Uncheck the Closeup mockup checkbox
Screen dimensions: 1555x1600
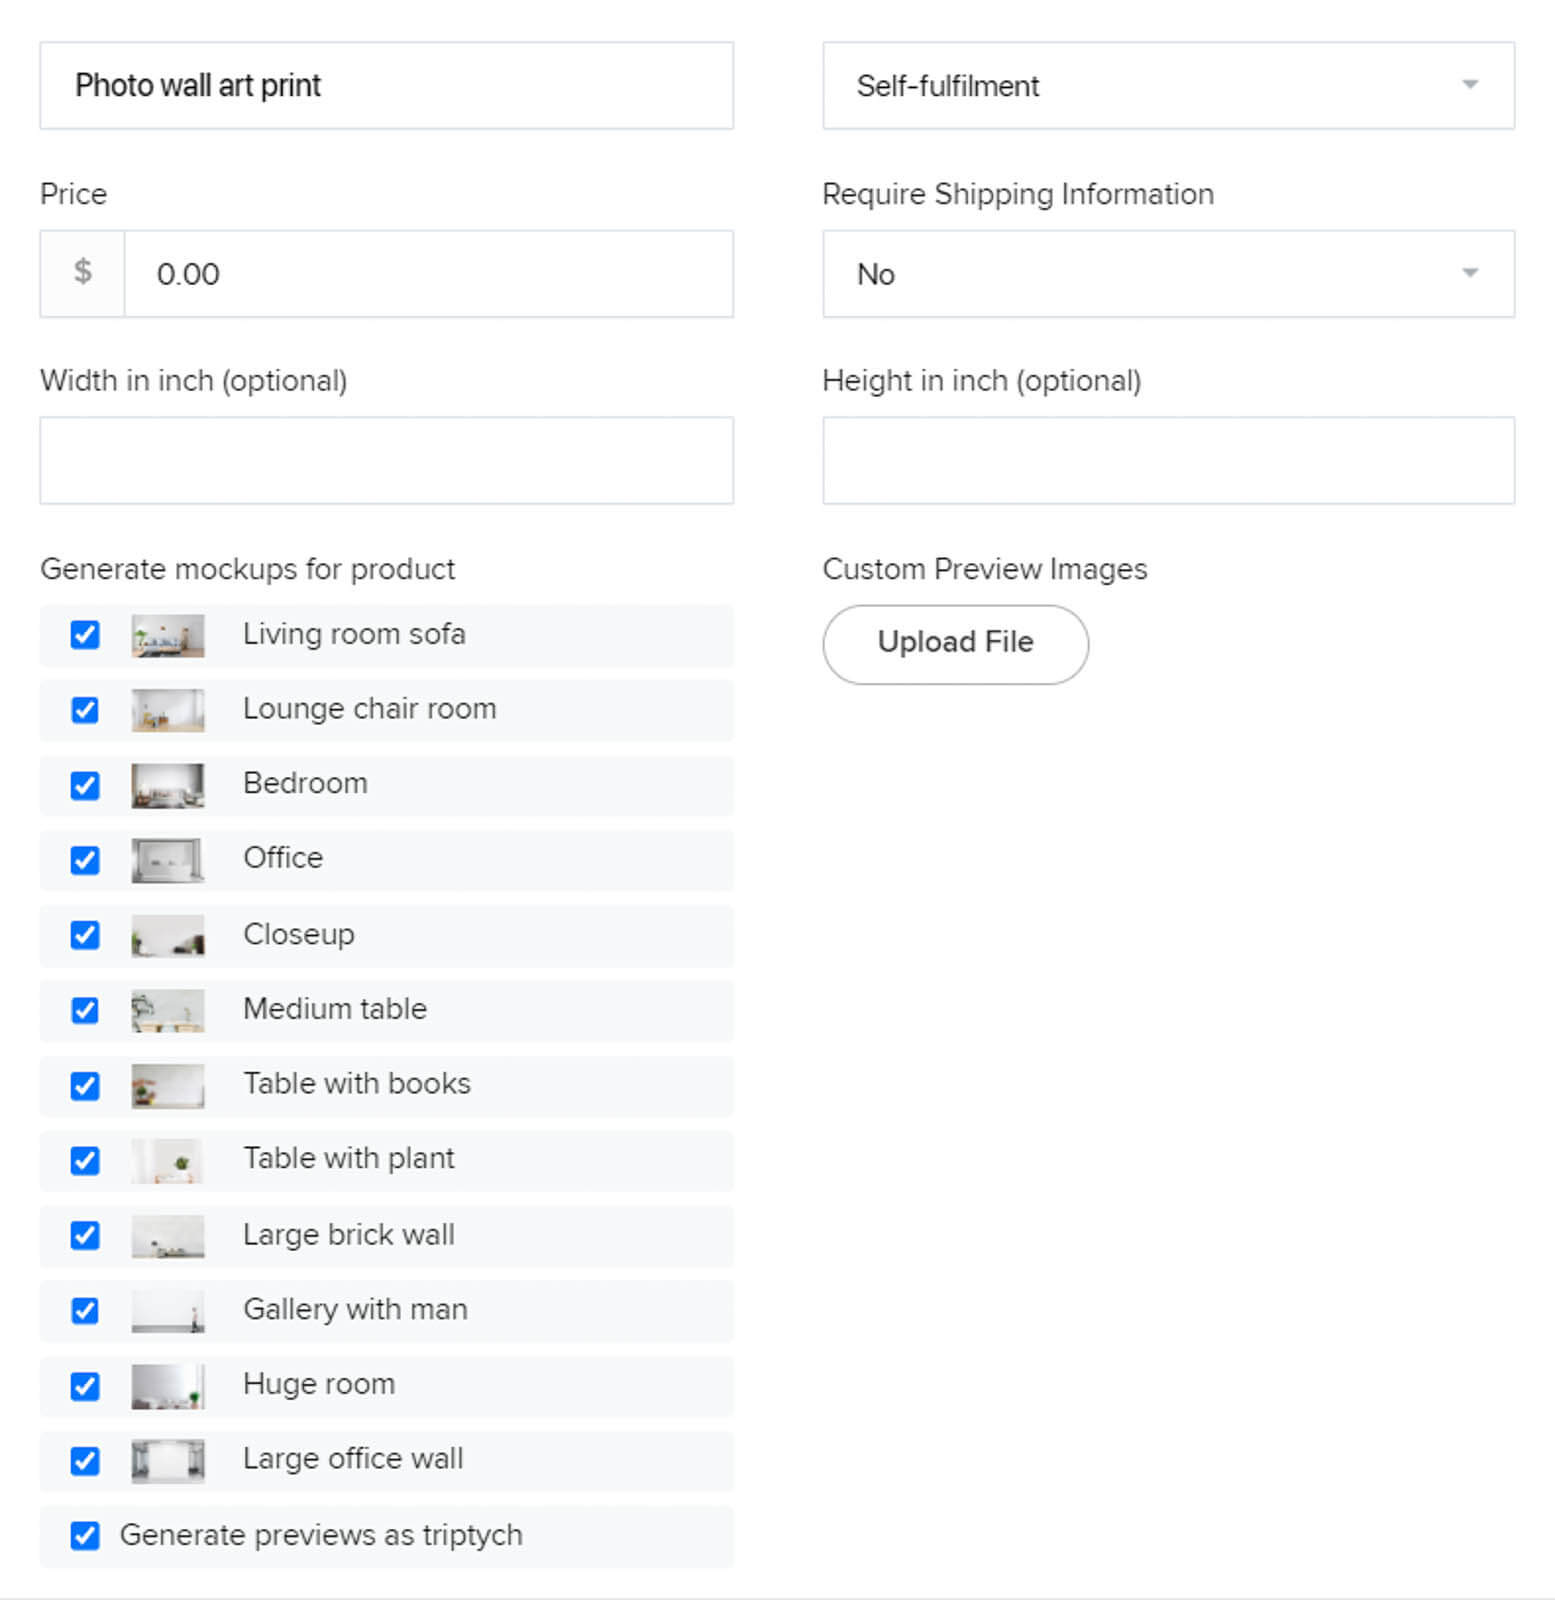[85, 935]
